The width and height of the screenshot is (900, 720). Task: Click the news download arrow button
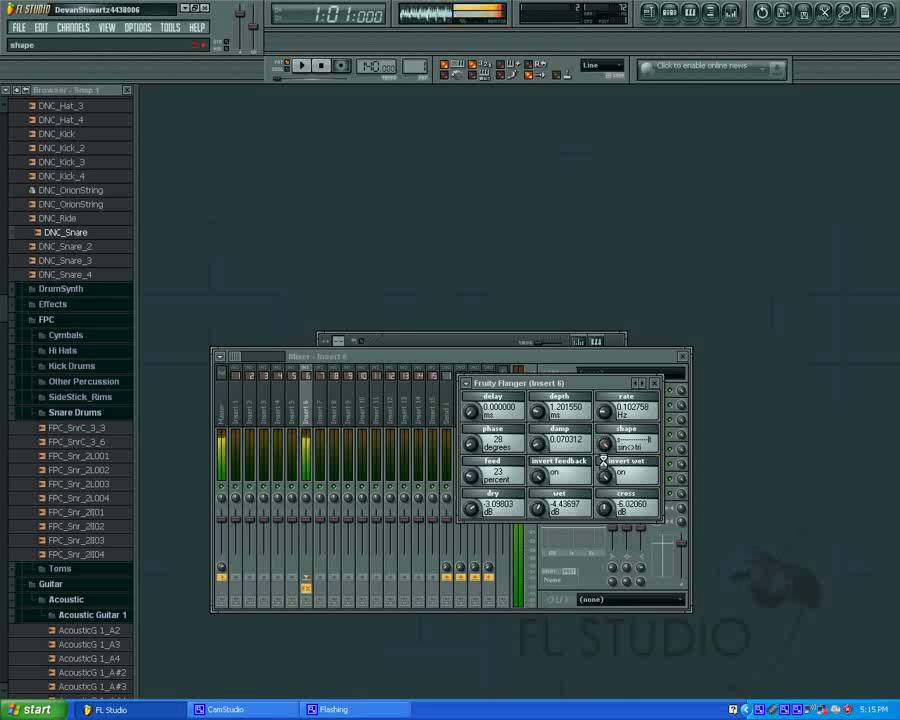(x=777, y=69)
